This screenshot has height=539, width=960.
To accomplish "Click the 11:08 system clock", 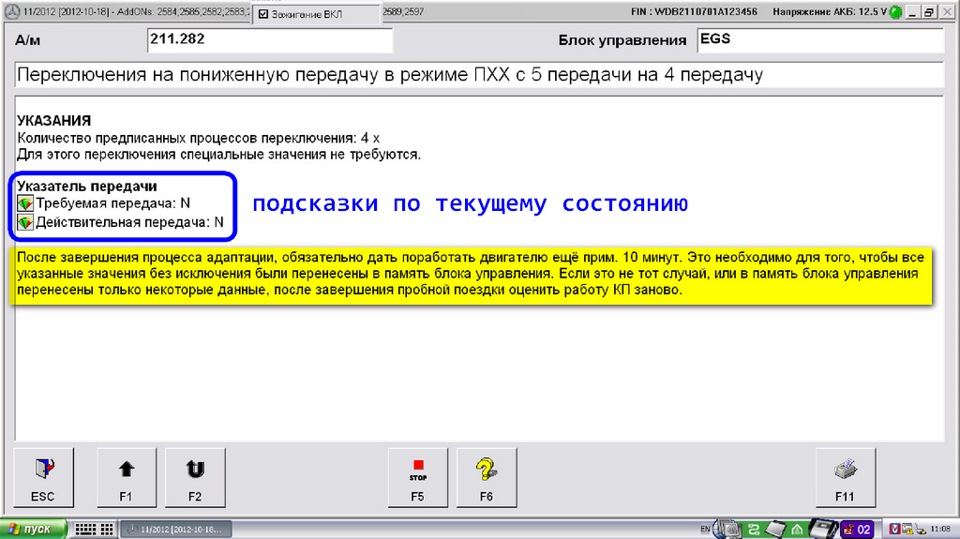I will (940, 529).
